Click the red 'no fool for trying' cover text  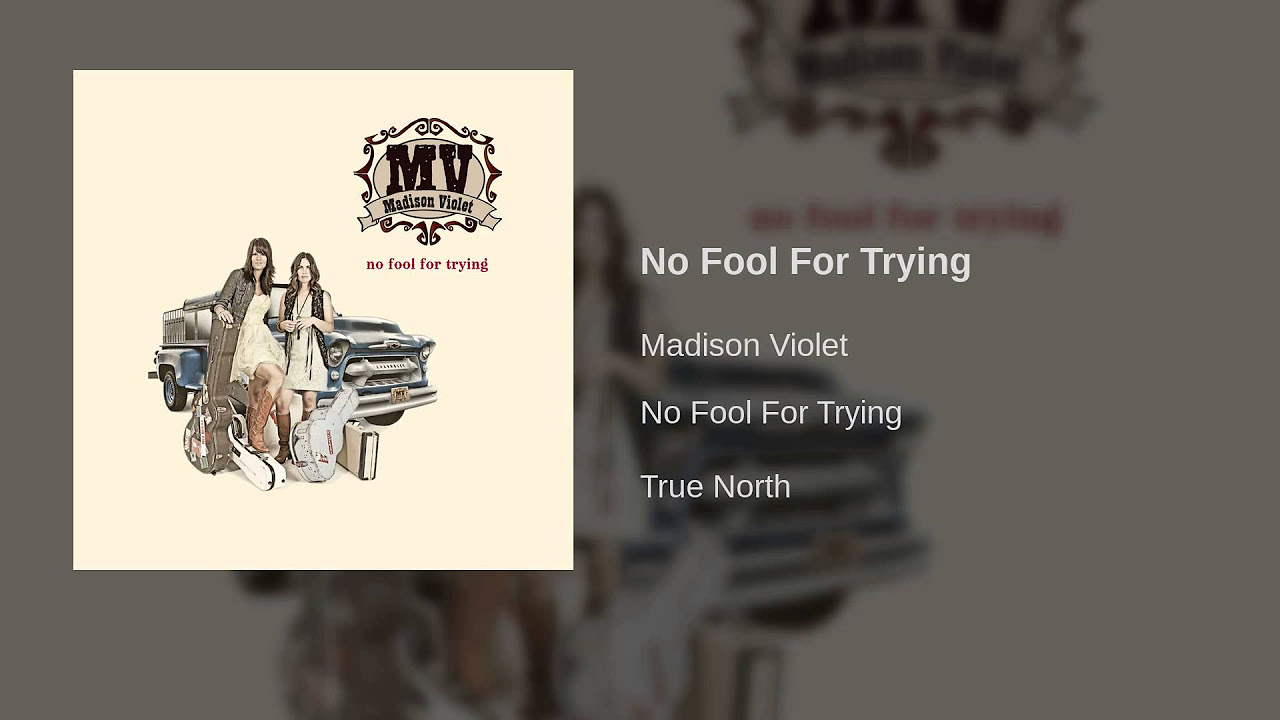pos(427,264)
